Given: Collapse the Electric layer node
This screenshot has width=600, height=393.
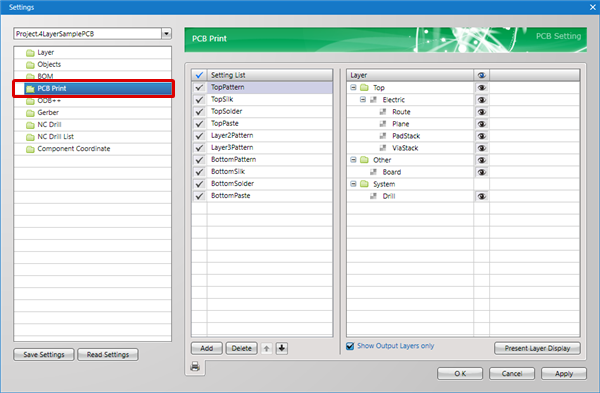Looking at the screenshot, I should (363, 99).
